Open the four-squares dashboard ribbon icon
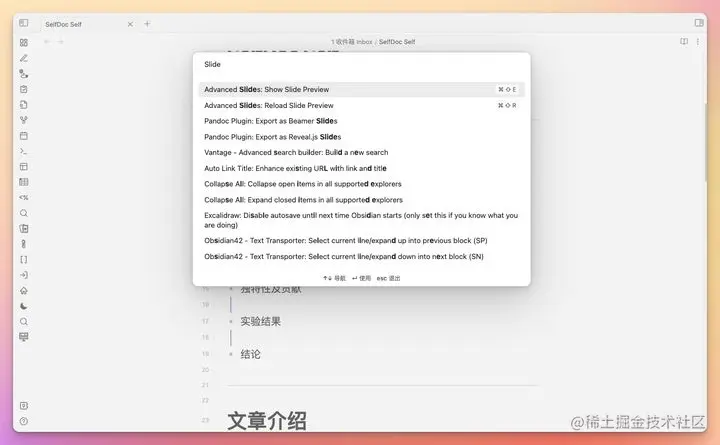 24,42
